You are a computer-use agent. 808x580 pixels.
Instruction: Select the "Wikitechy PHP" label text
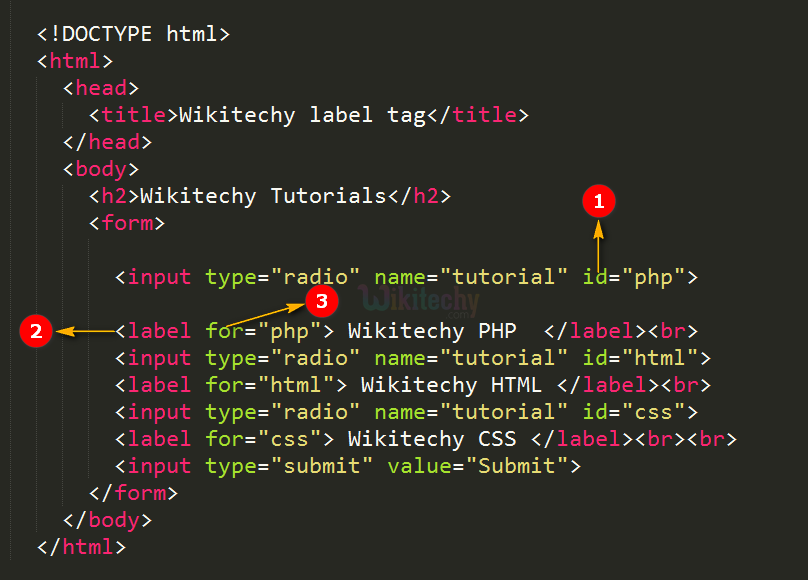[432, 331]
